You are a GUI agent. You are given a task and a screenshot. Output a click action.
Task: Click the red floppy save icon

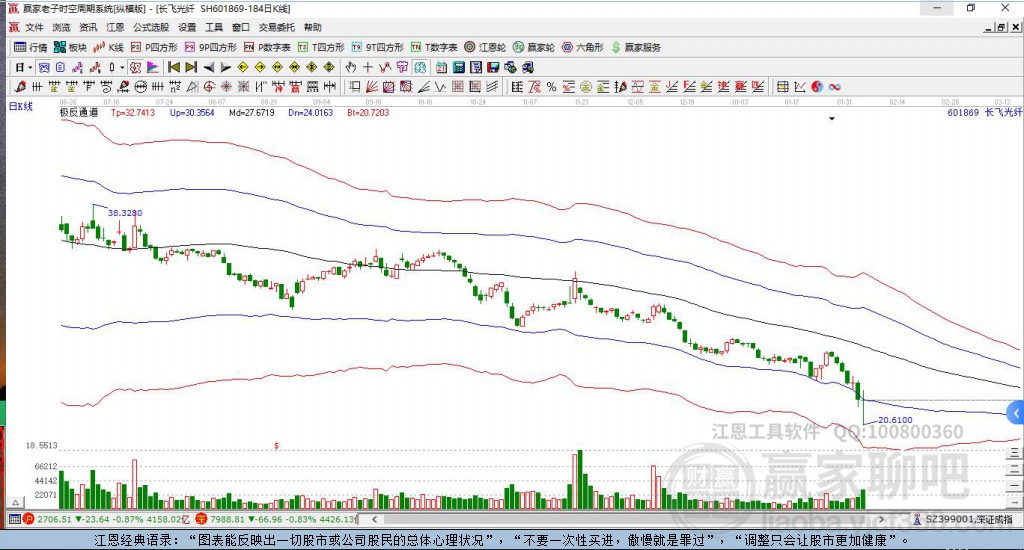coord(492,67)
